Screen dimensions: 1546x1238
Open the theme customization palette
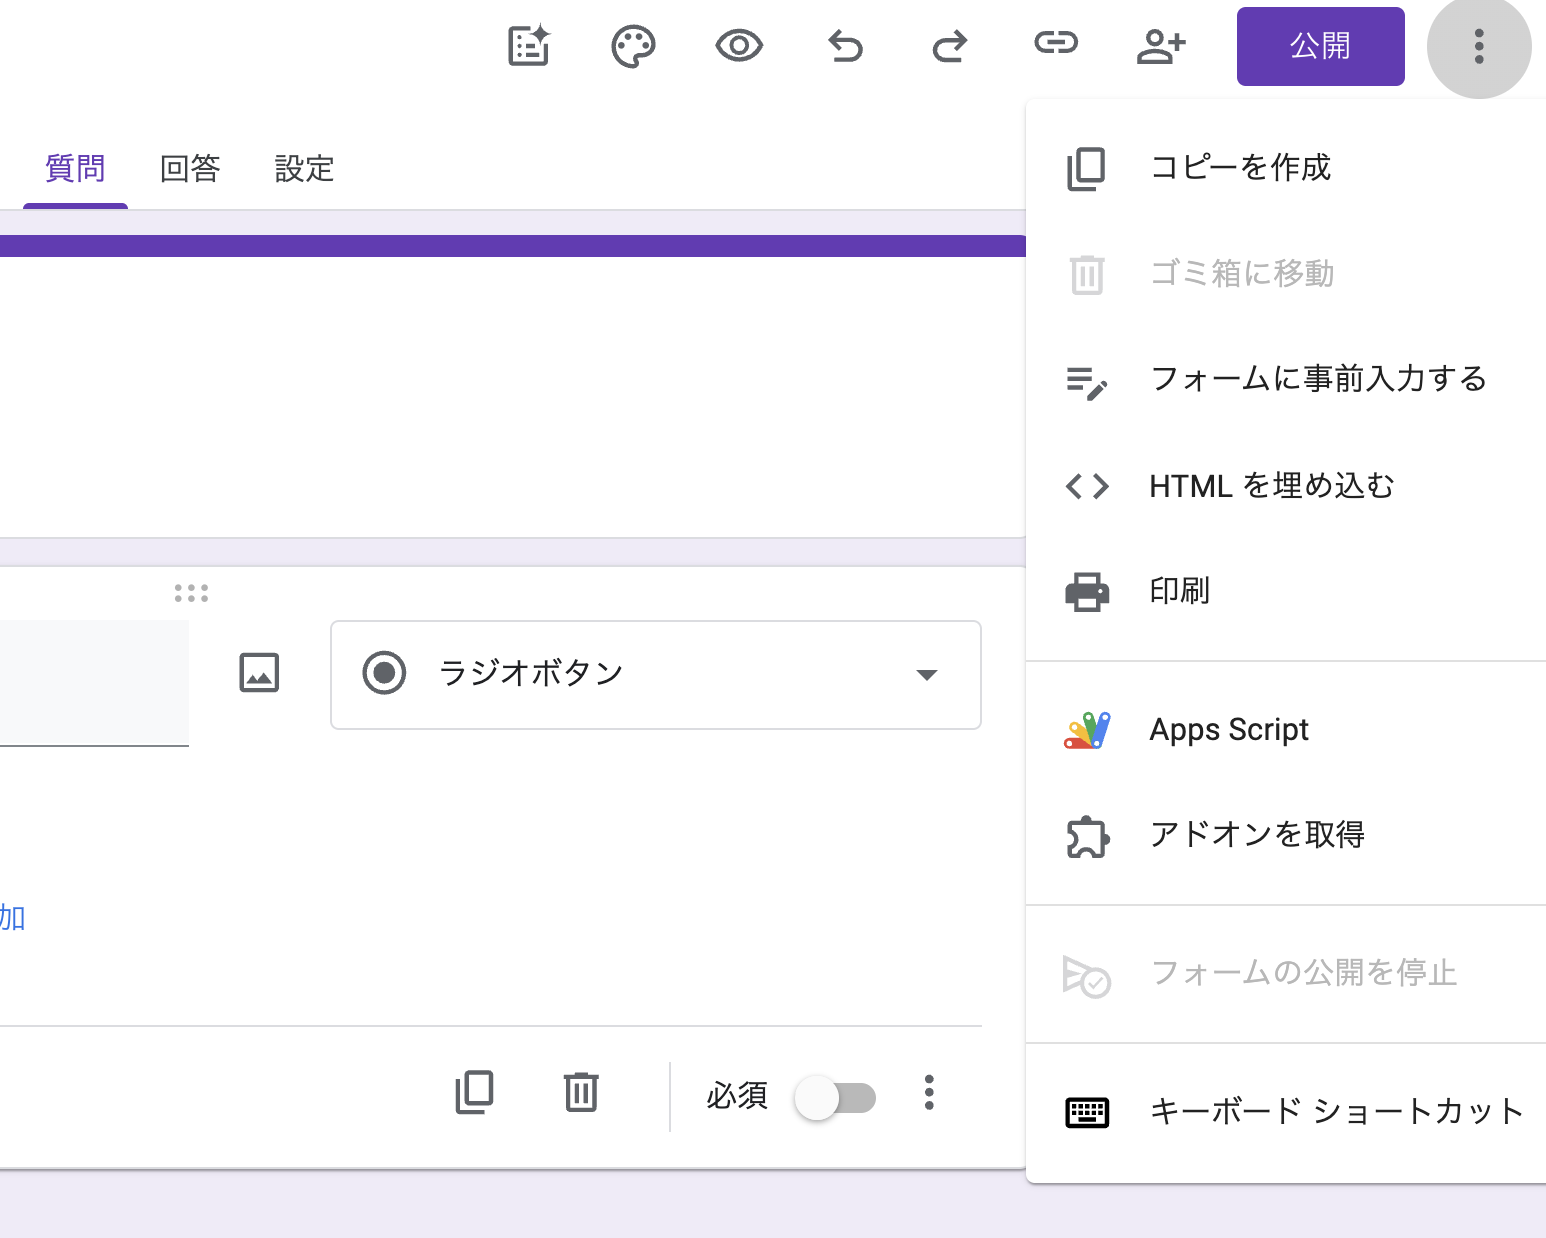[x=633, y=47]
